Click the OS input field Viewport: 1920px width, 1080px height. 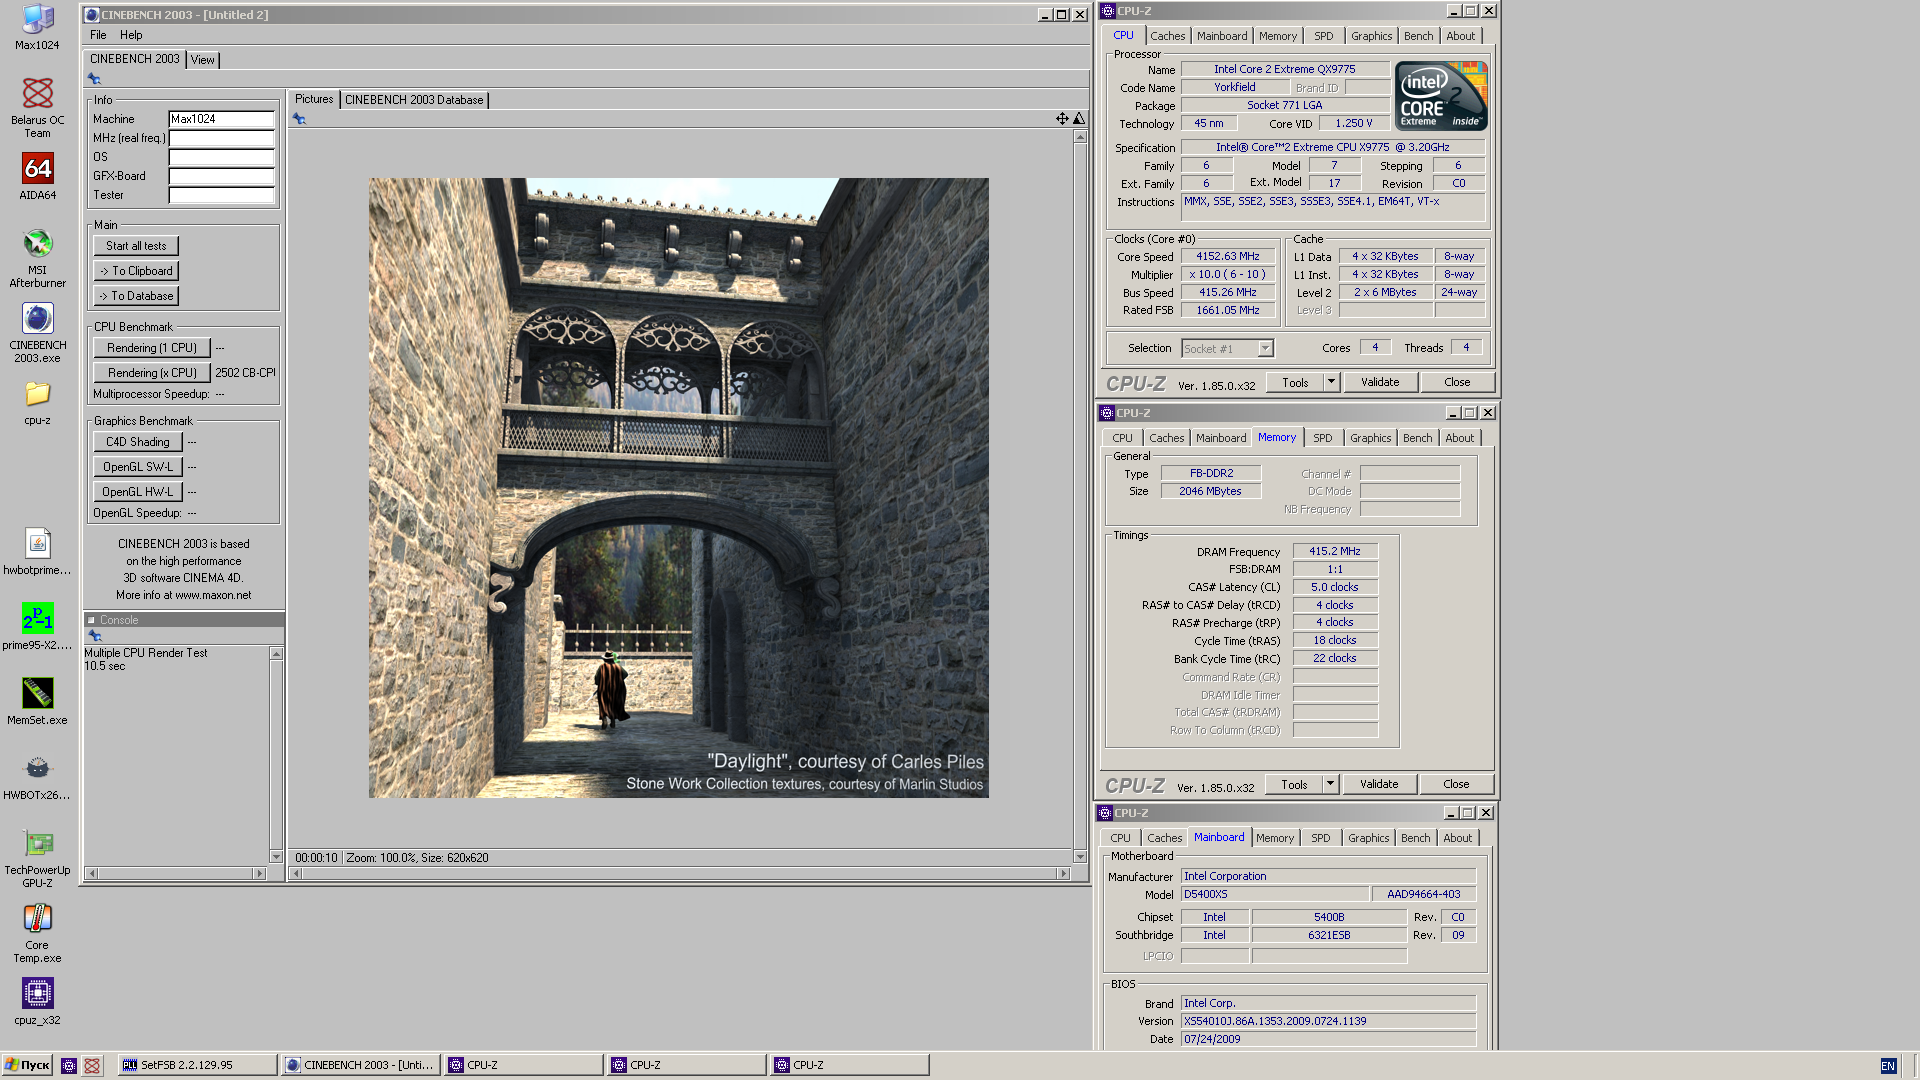tap(221, 157)
